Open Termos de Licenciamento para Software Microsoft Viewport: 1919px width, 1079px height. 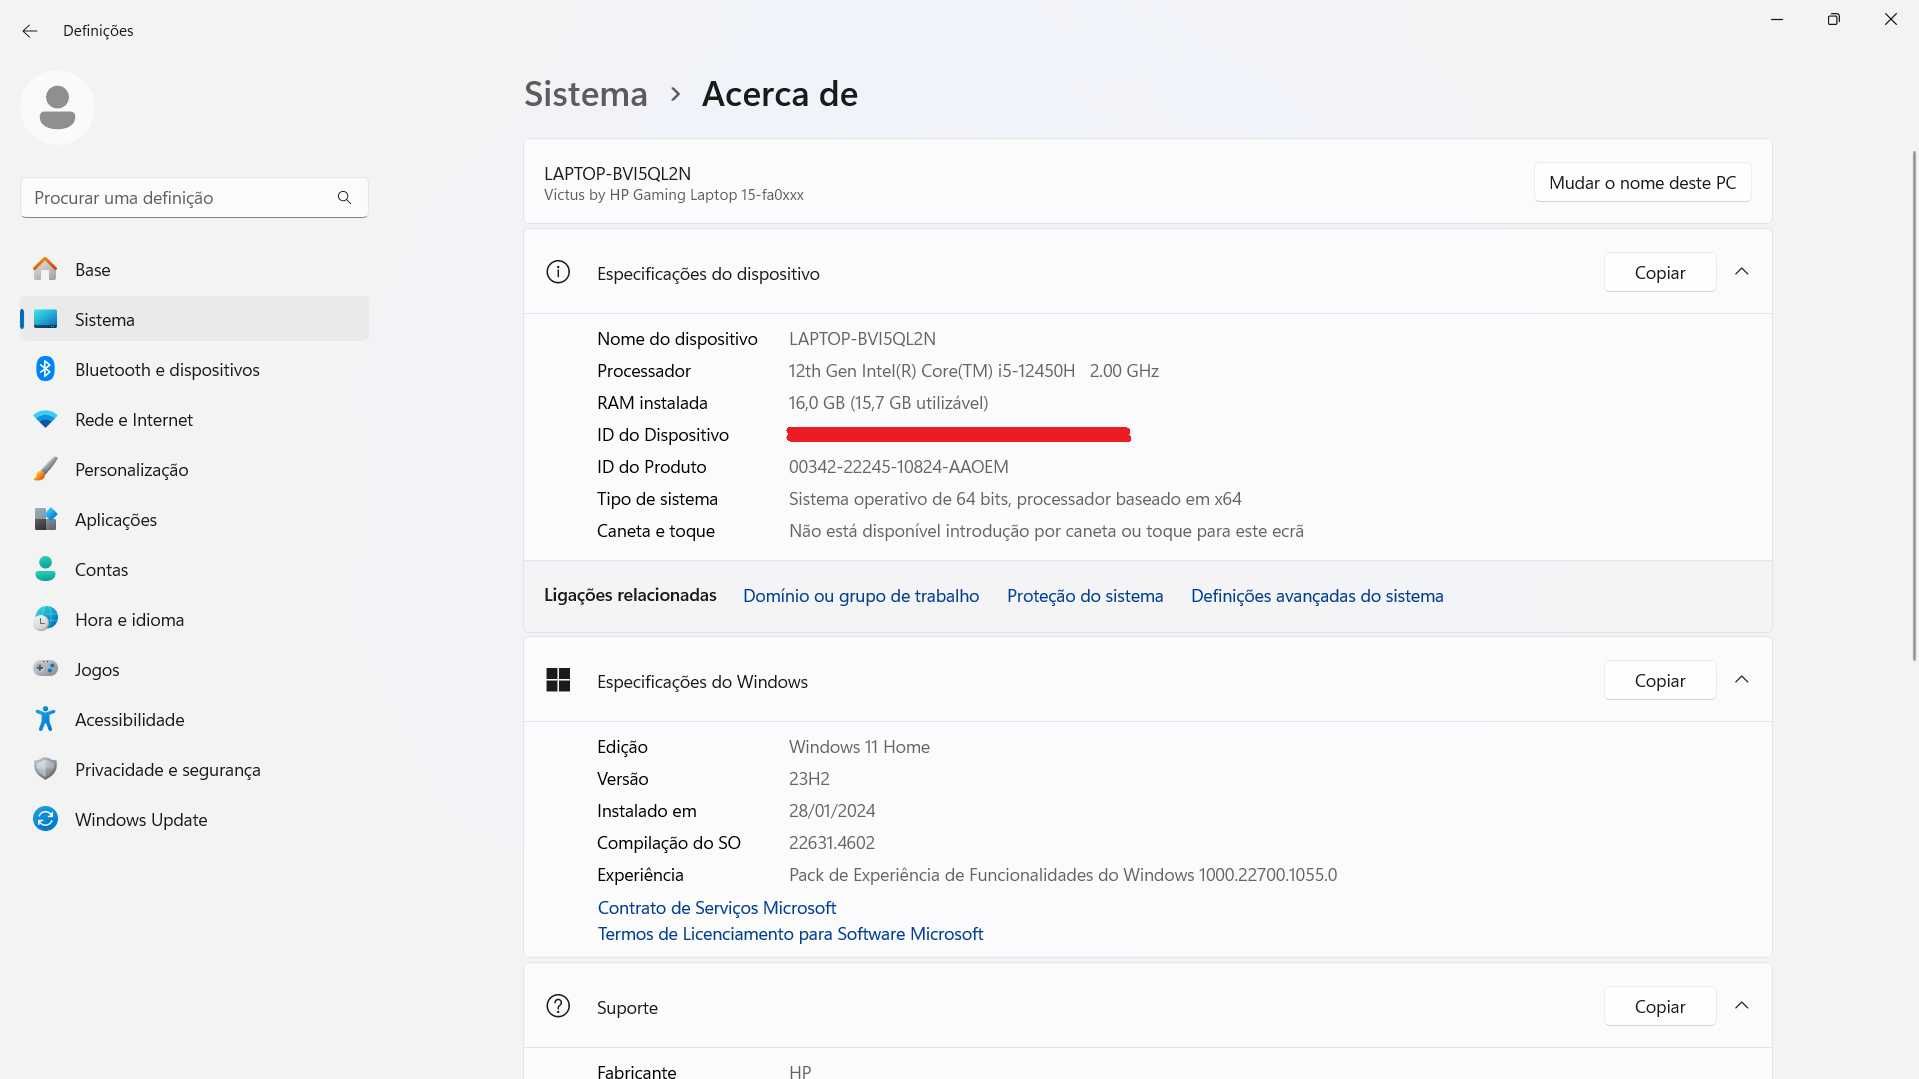pos(790,933)
